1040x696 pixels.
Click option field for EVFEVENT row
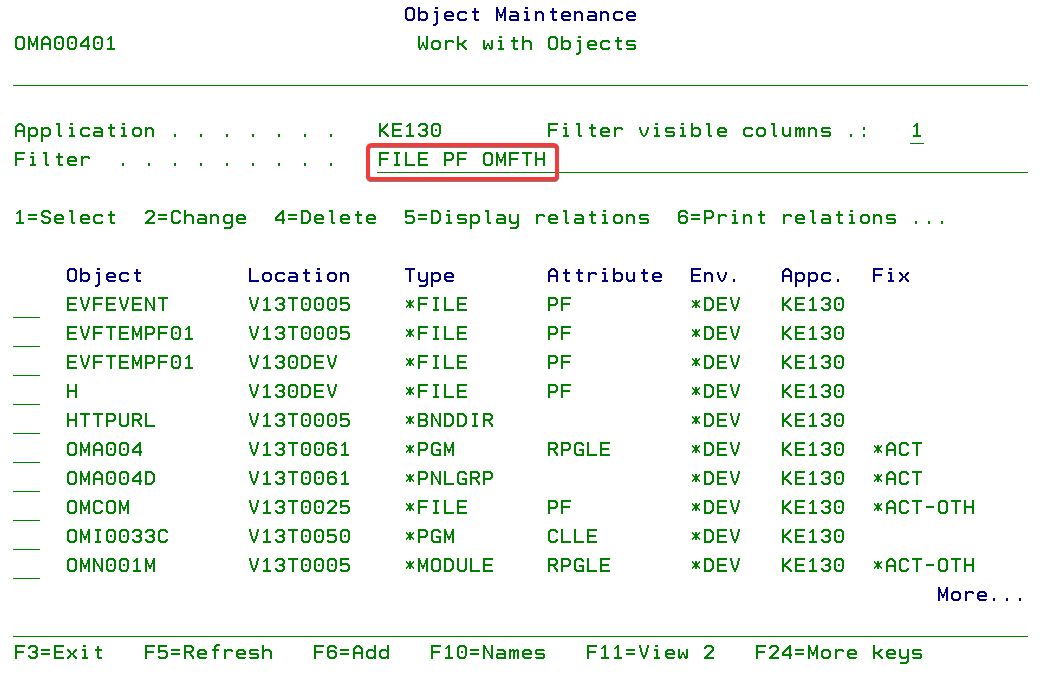pyautogui.click(x=26, y=306)
